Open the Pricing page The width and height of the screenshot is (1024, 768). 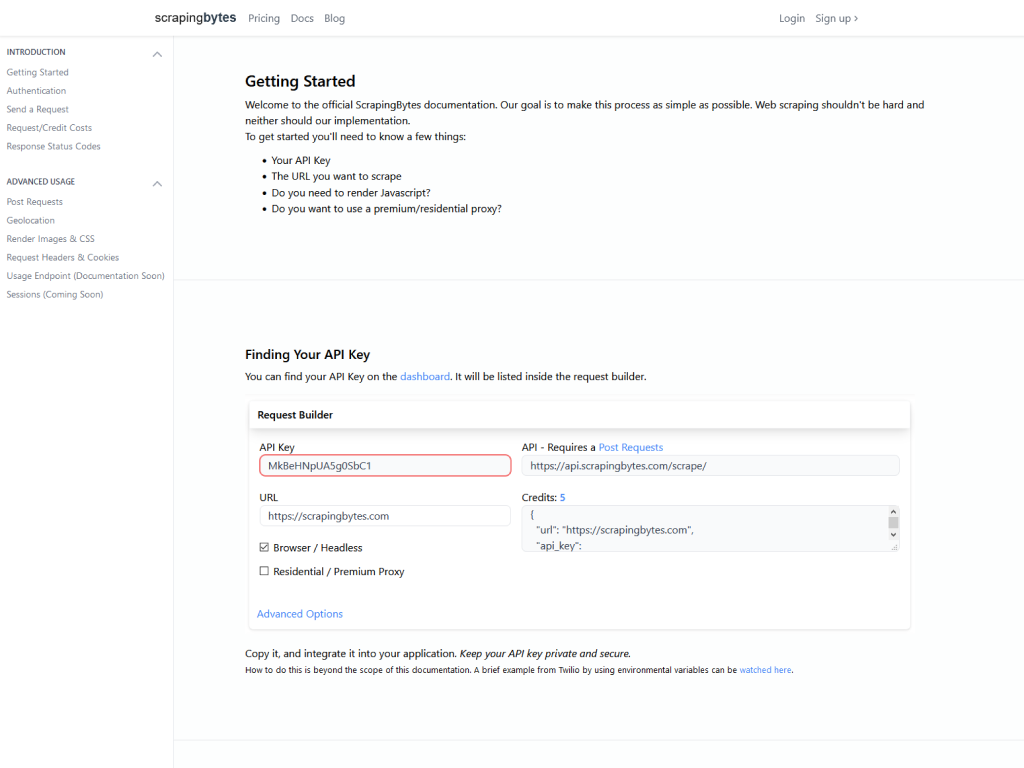264,18
